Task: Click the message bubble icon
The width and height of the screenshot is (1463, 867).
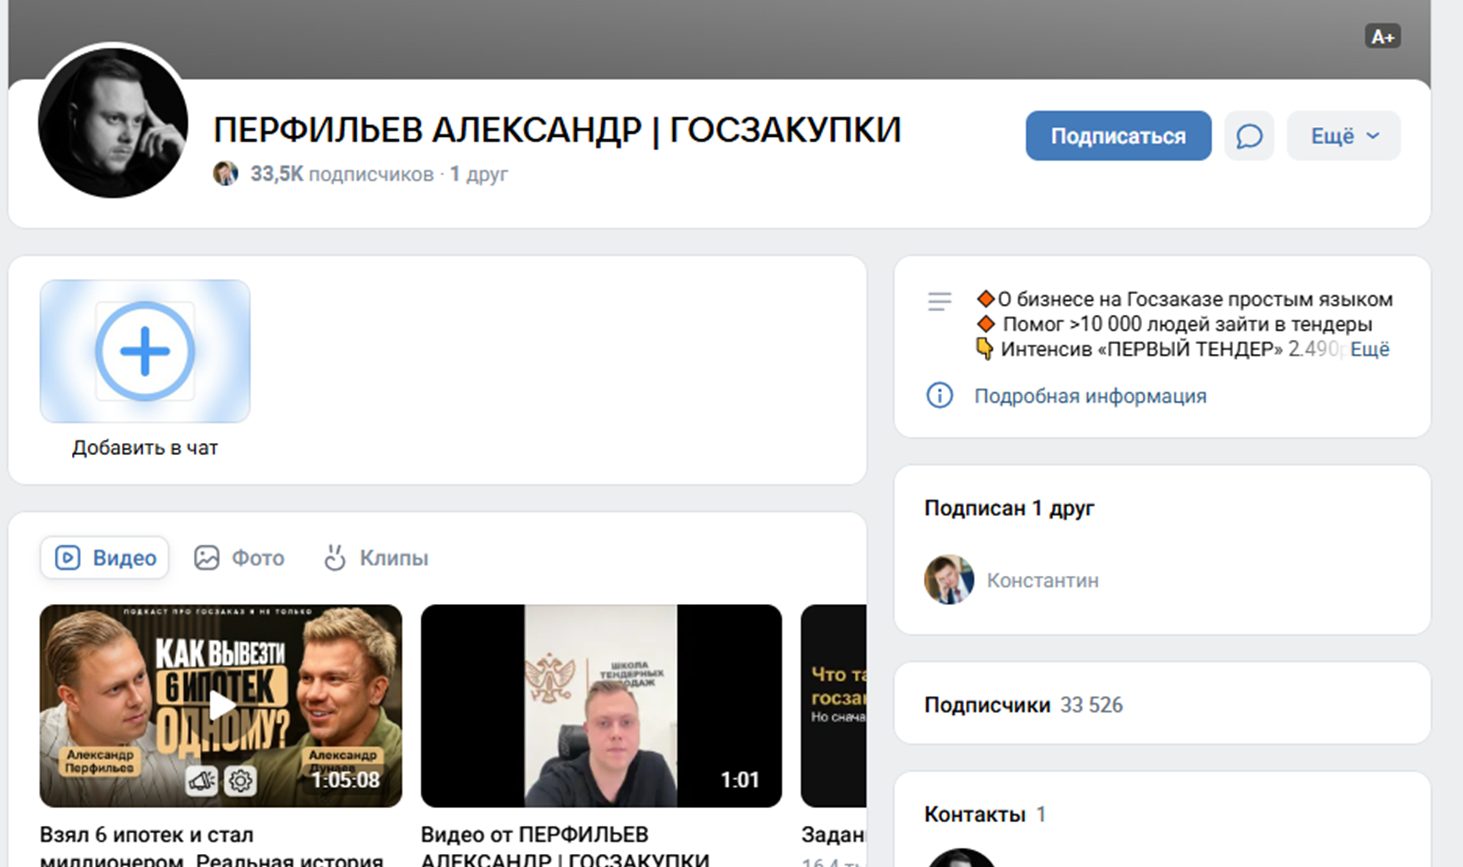Action: (x=1249, y=136)
